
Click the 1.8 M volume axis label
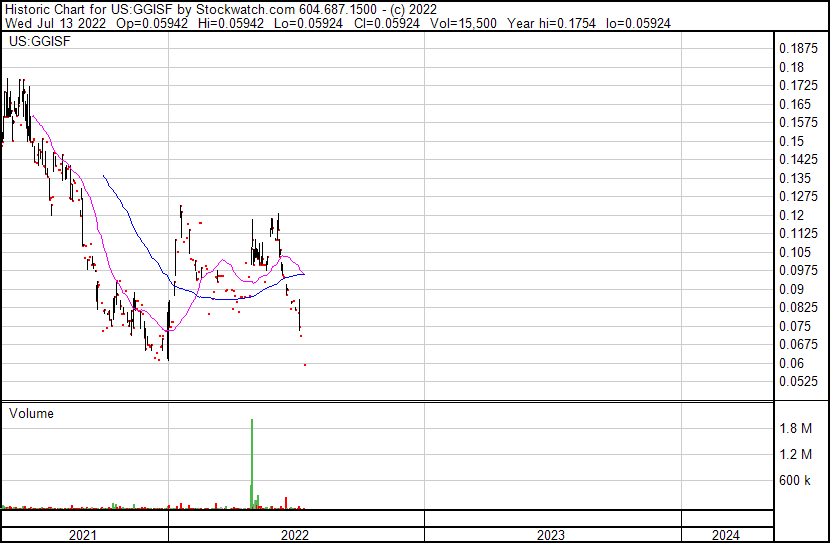pyautogui.click(x=796, y=429)
